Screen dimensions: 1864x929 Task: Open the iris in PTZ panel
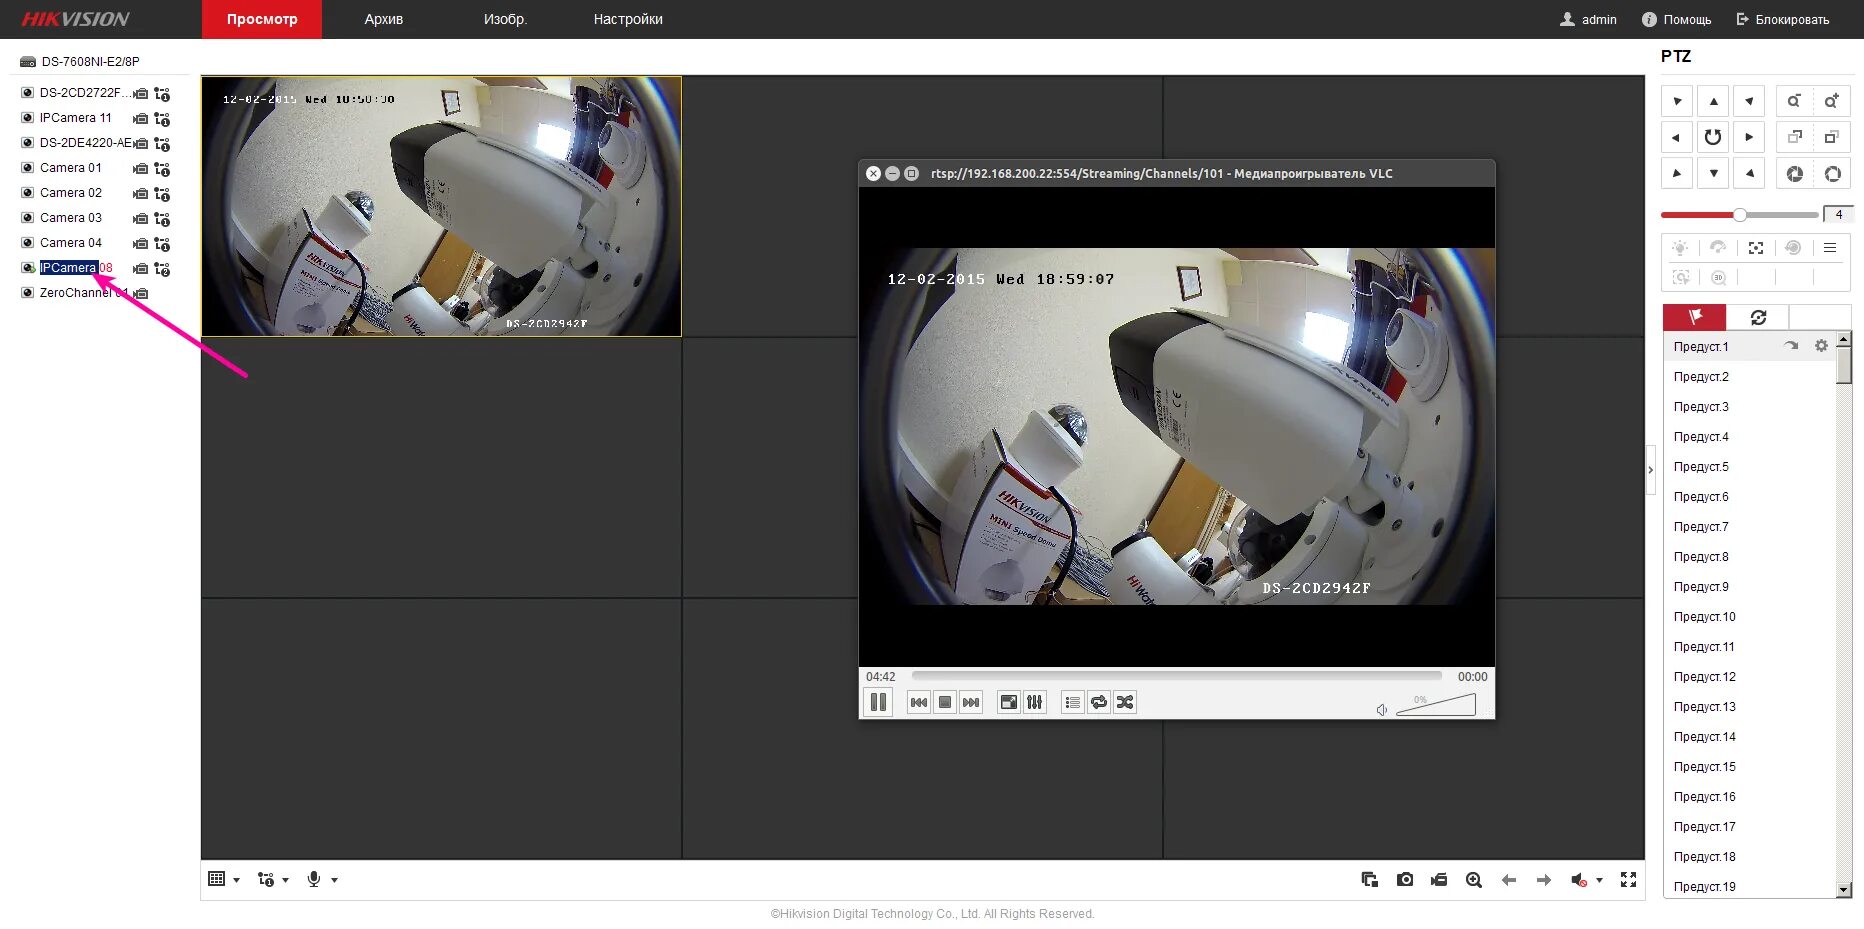(1831, 174)
